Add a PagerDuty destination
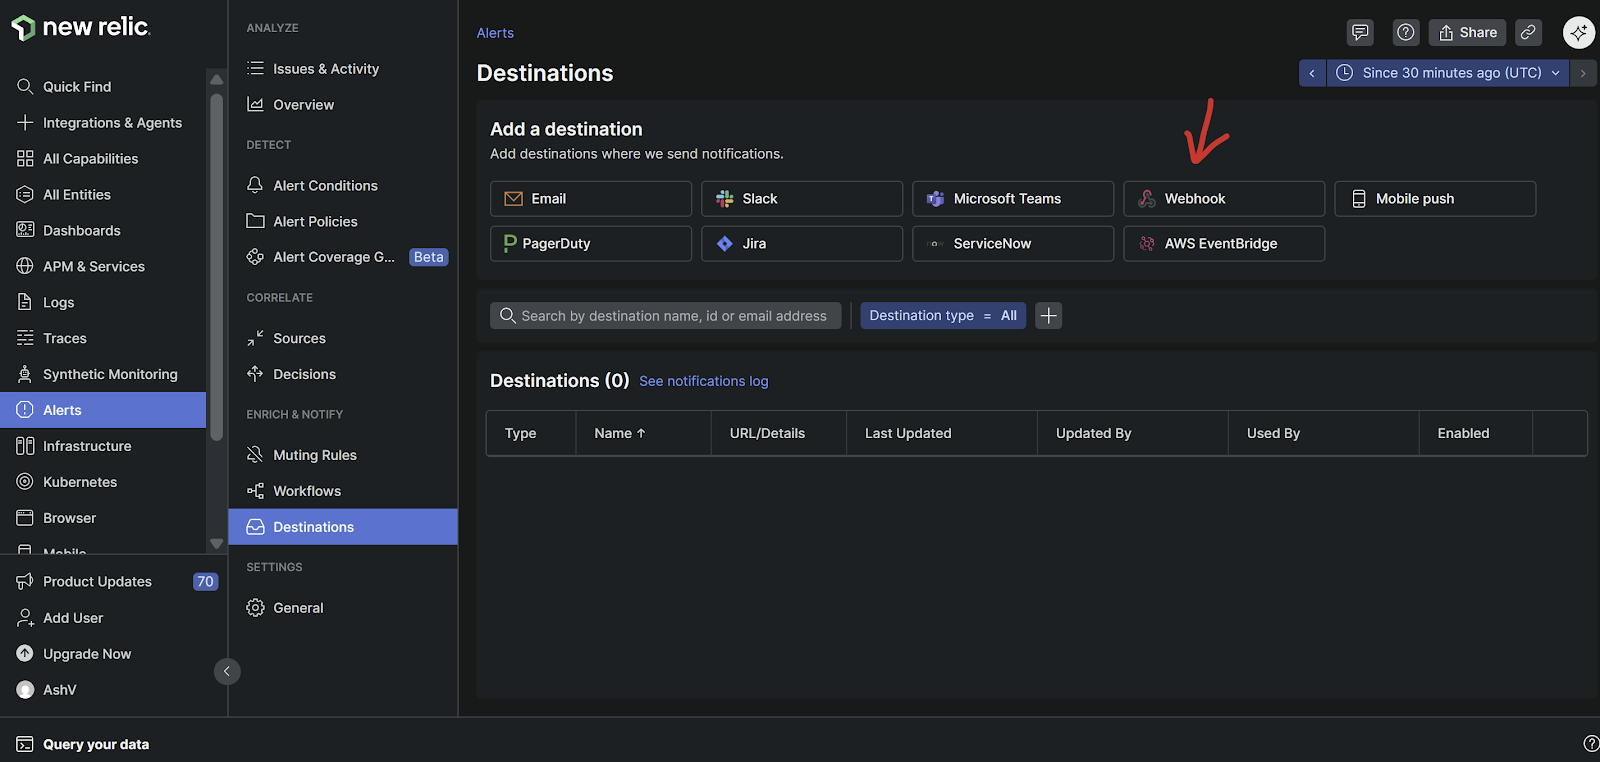 (590, 244)
